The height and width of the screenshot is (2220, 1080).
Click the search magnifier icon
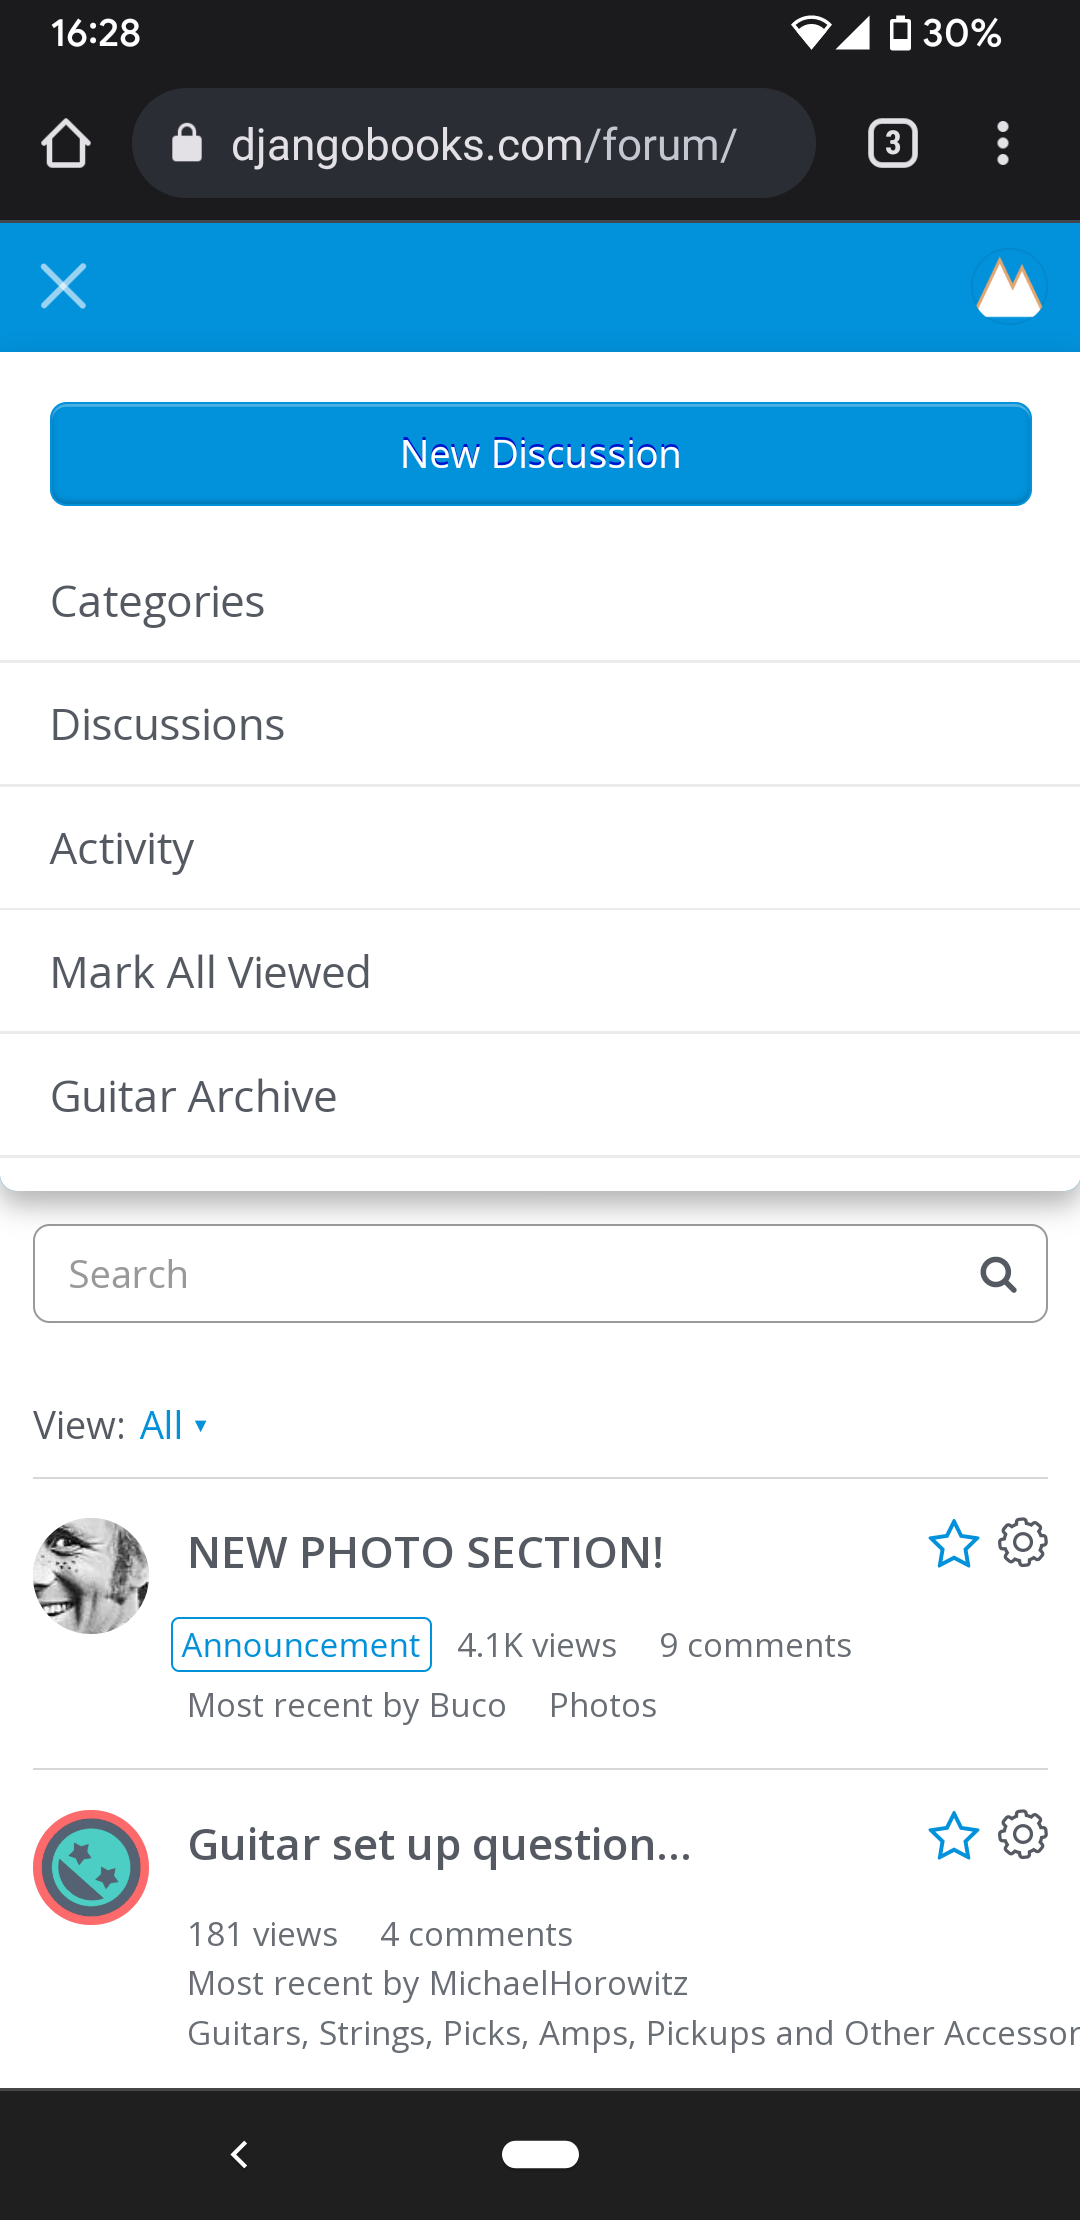coord(997,1275)
